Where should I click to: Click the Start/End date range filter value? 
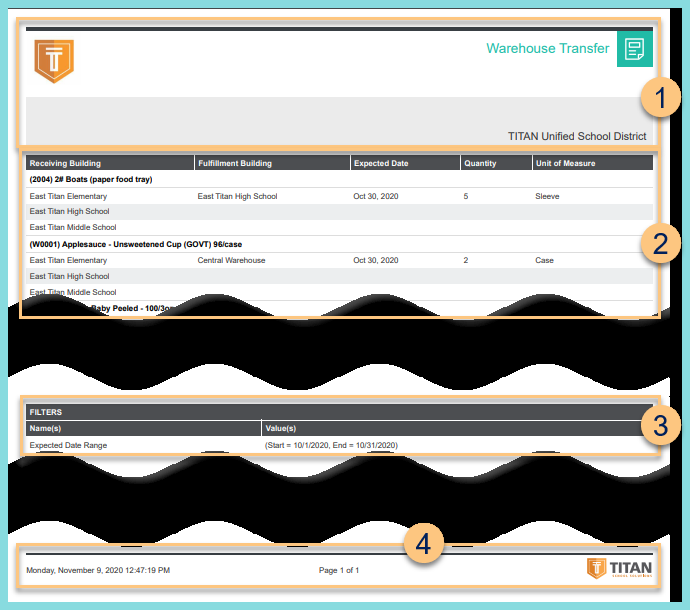[x=331, y=445]
